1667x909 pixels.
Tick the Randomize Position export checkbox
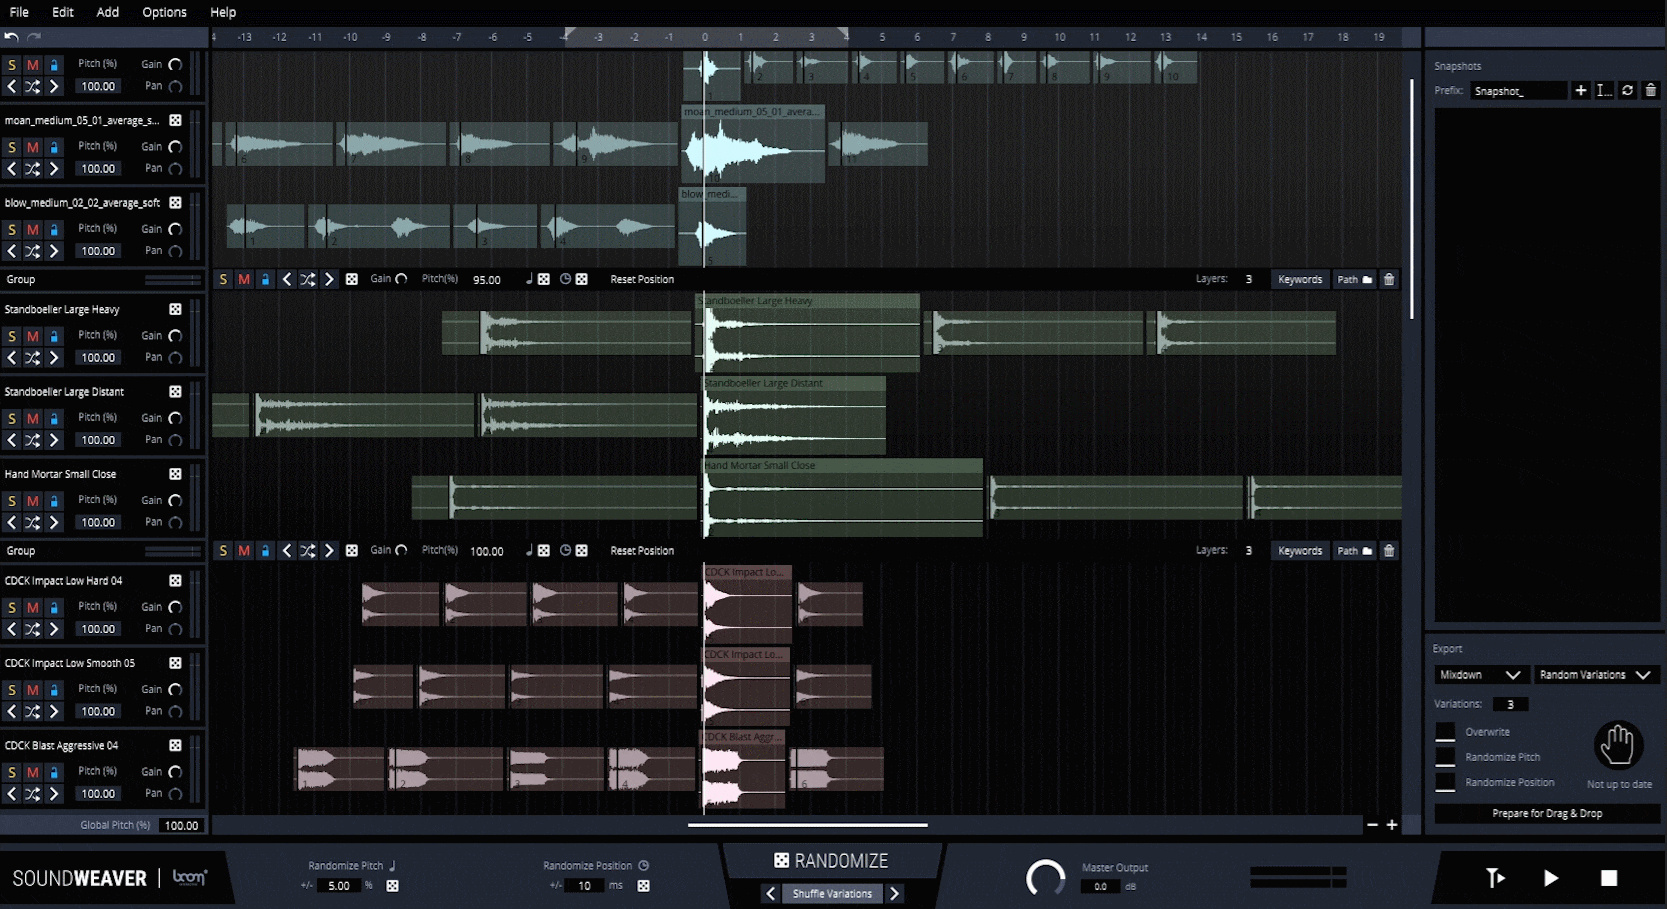point(1445,783)
